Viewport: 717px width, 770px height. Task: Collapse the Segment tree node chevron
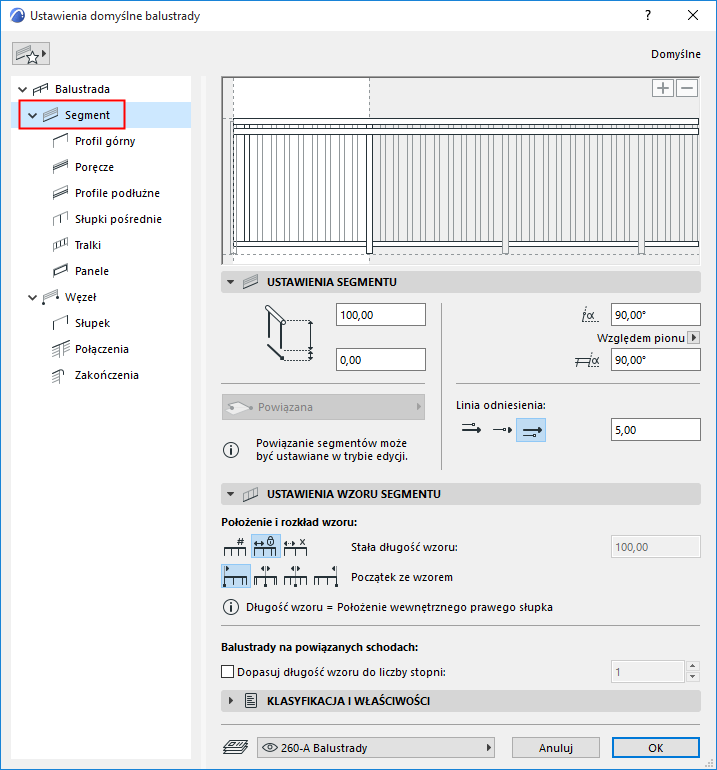click(x=32, y=115)
